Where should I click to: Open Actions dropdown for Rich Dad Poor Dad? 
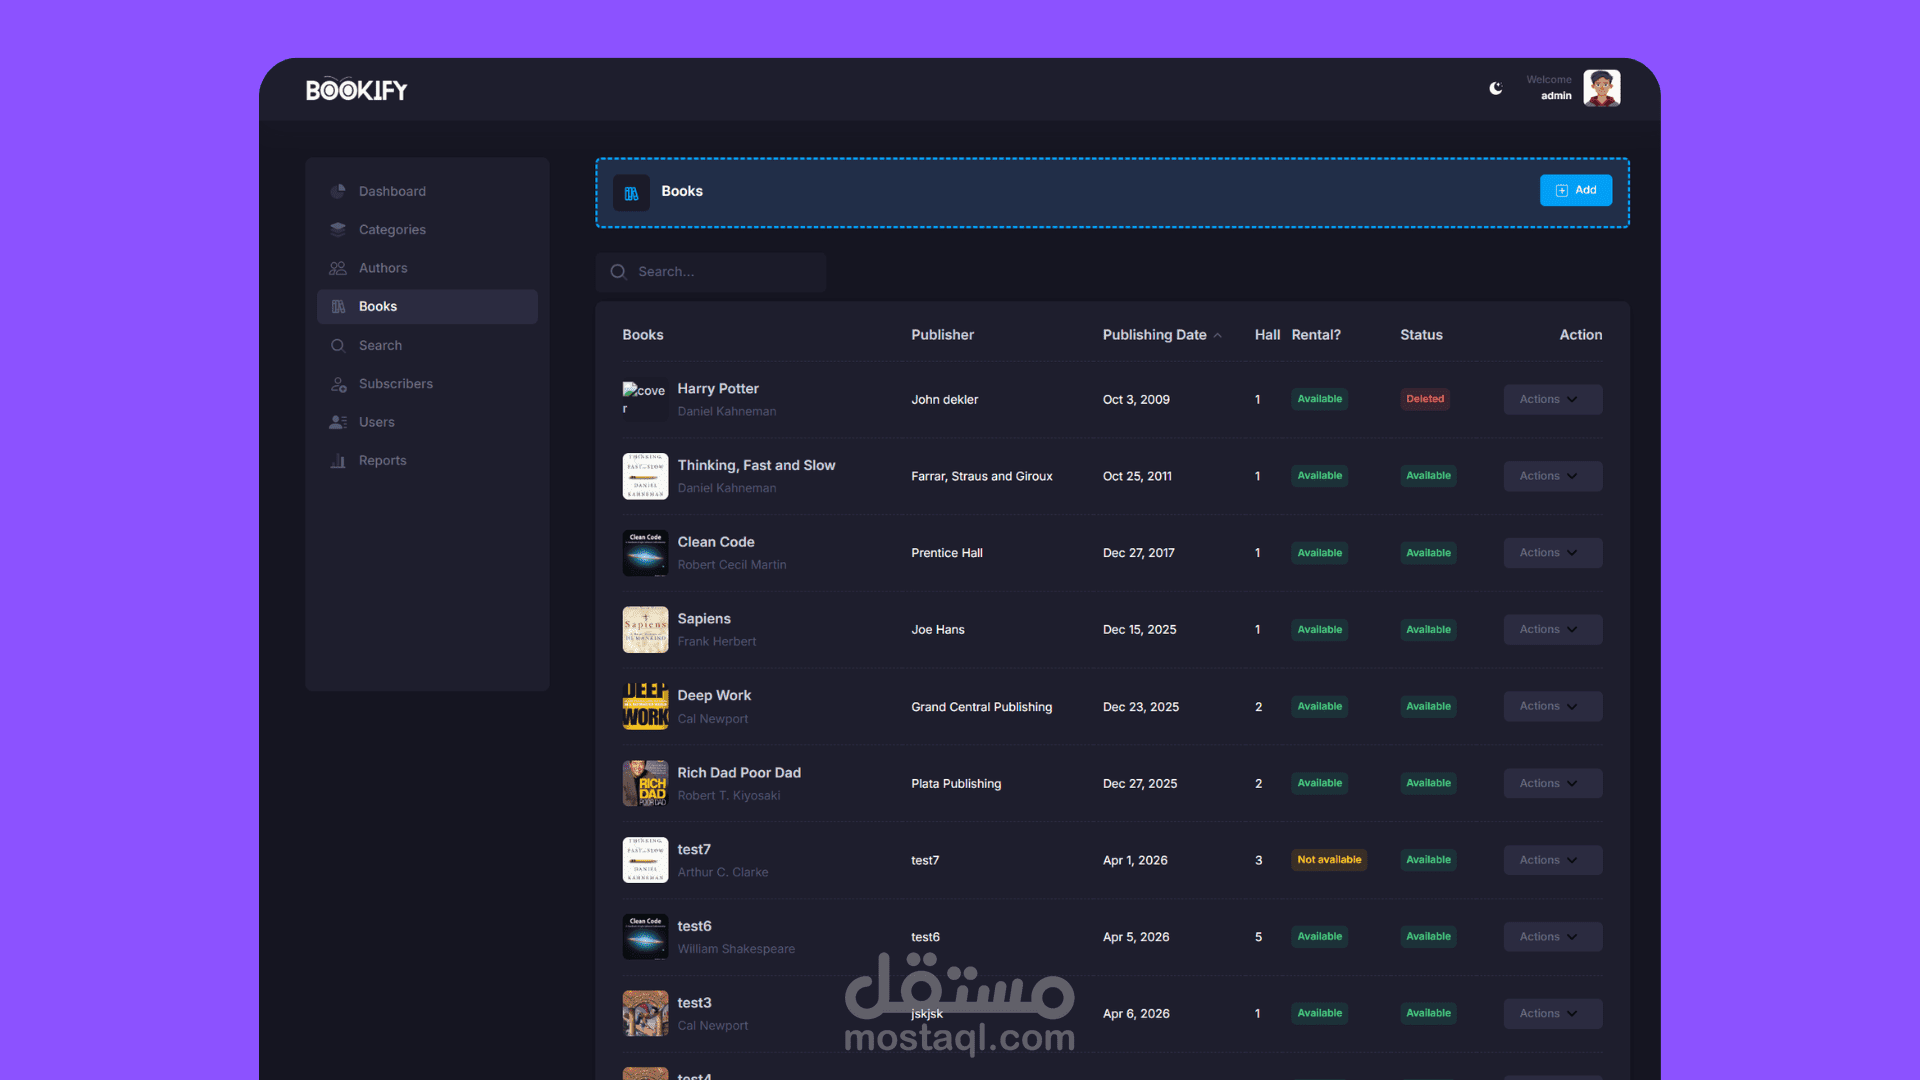click(x=1552, y=783)
